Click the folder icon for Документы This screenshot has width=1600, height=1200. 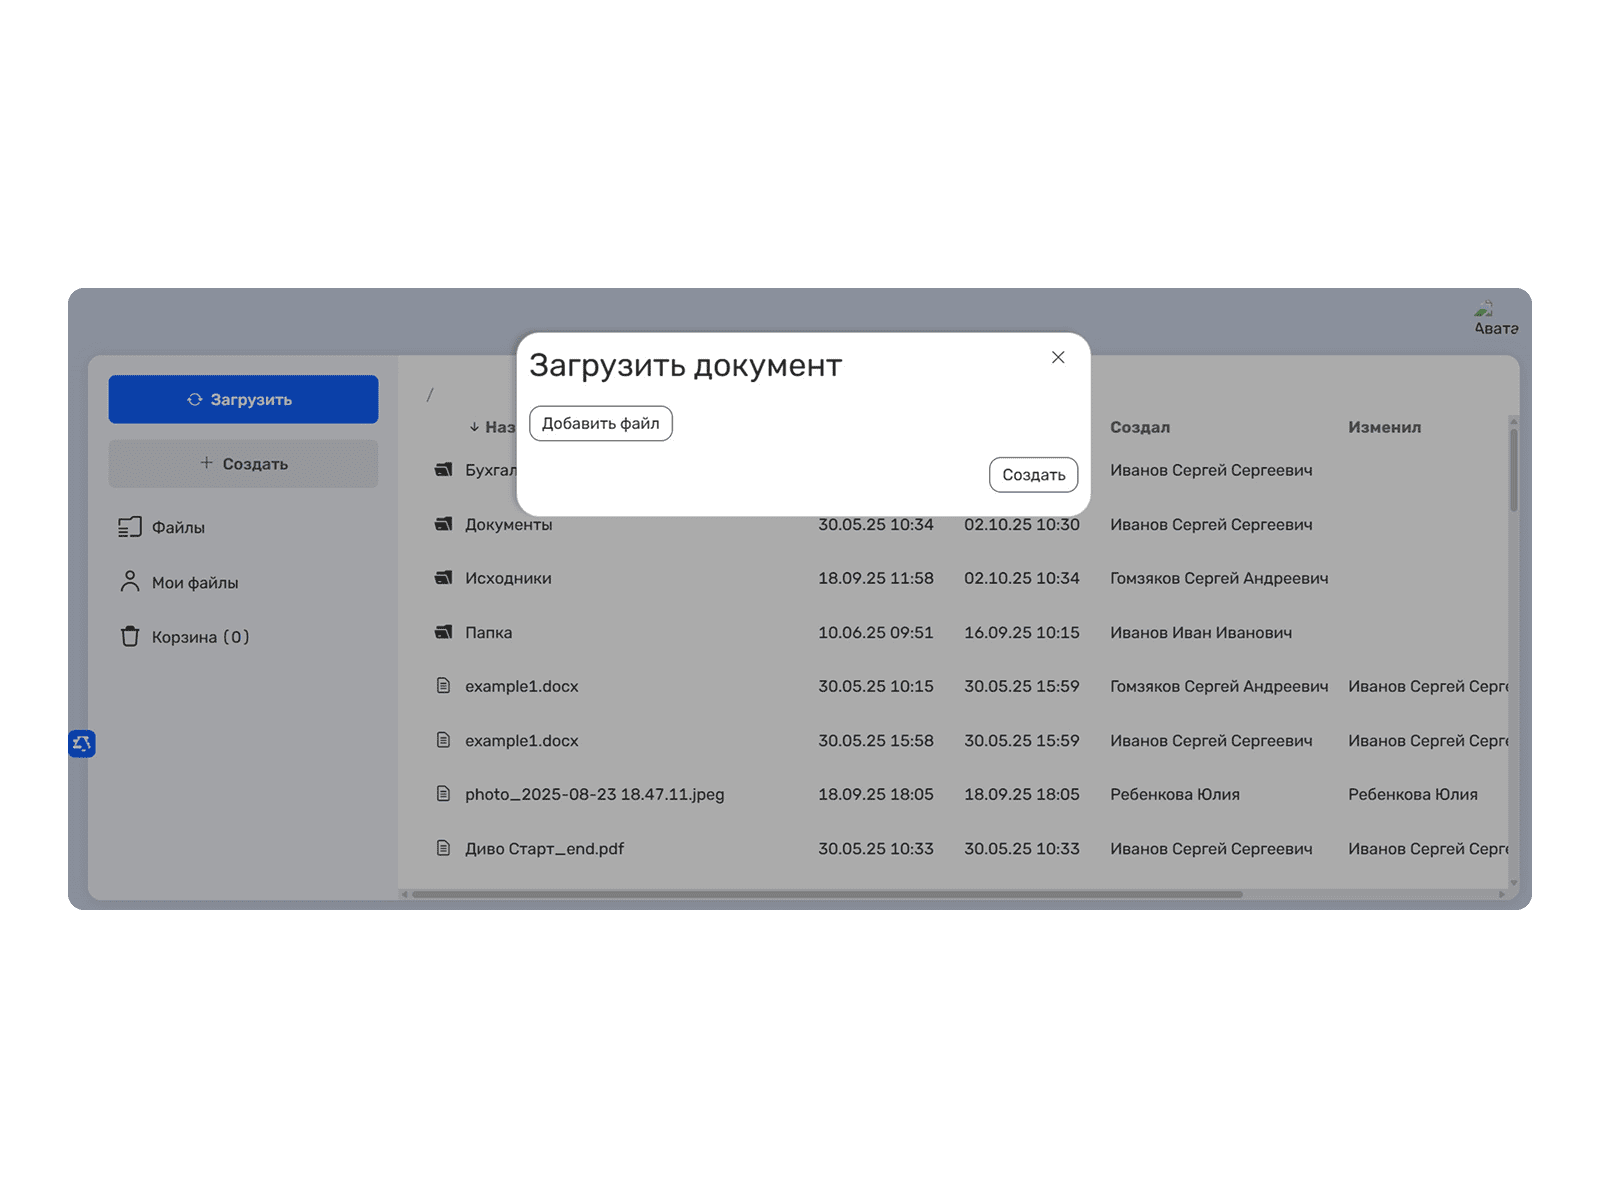tap(444, 524)
